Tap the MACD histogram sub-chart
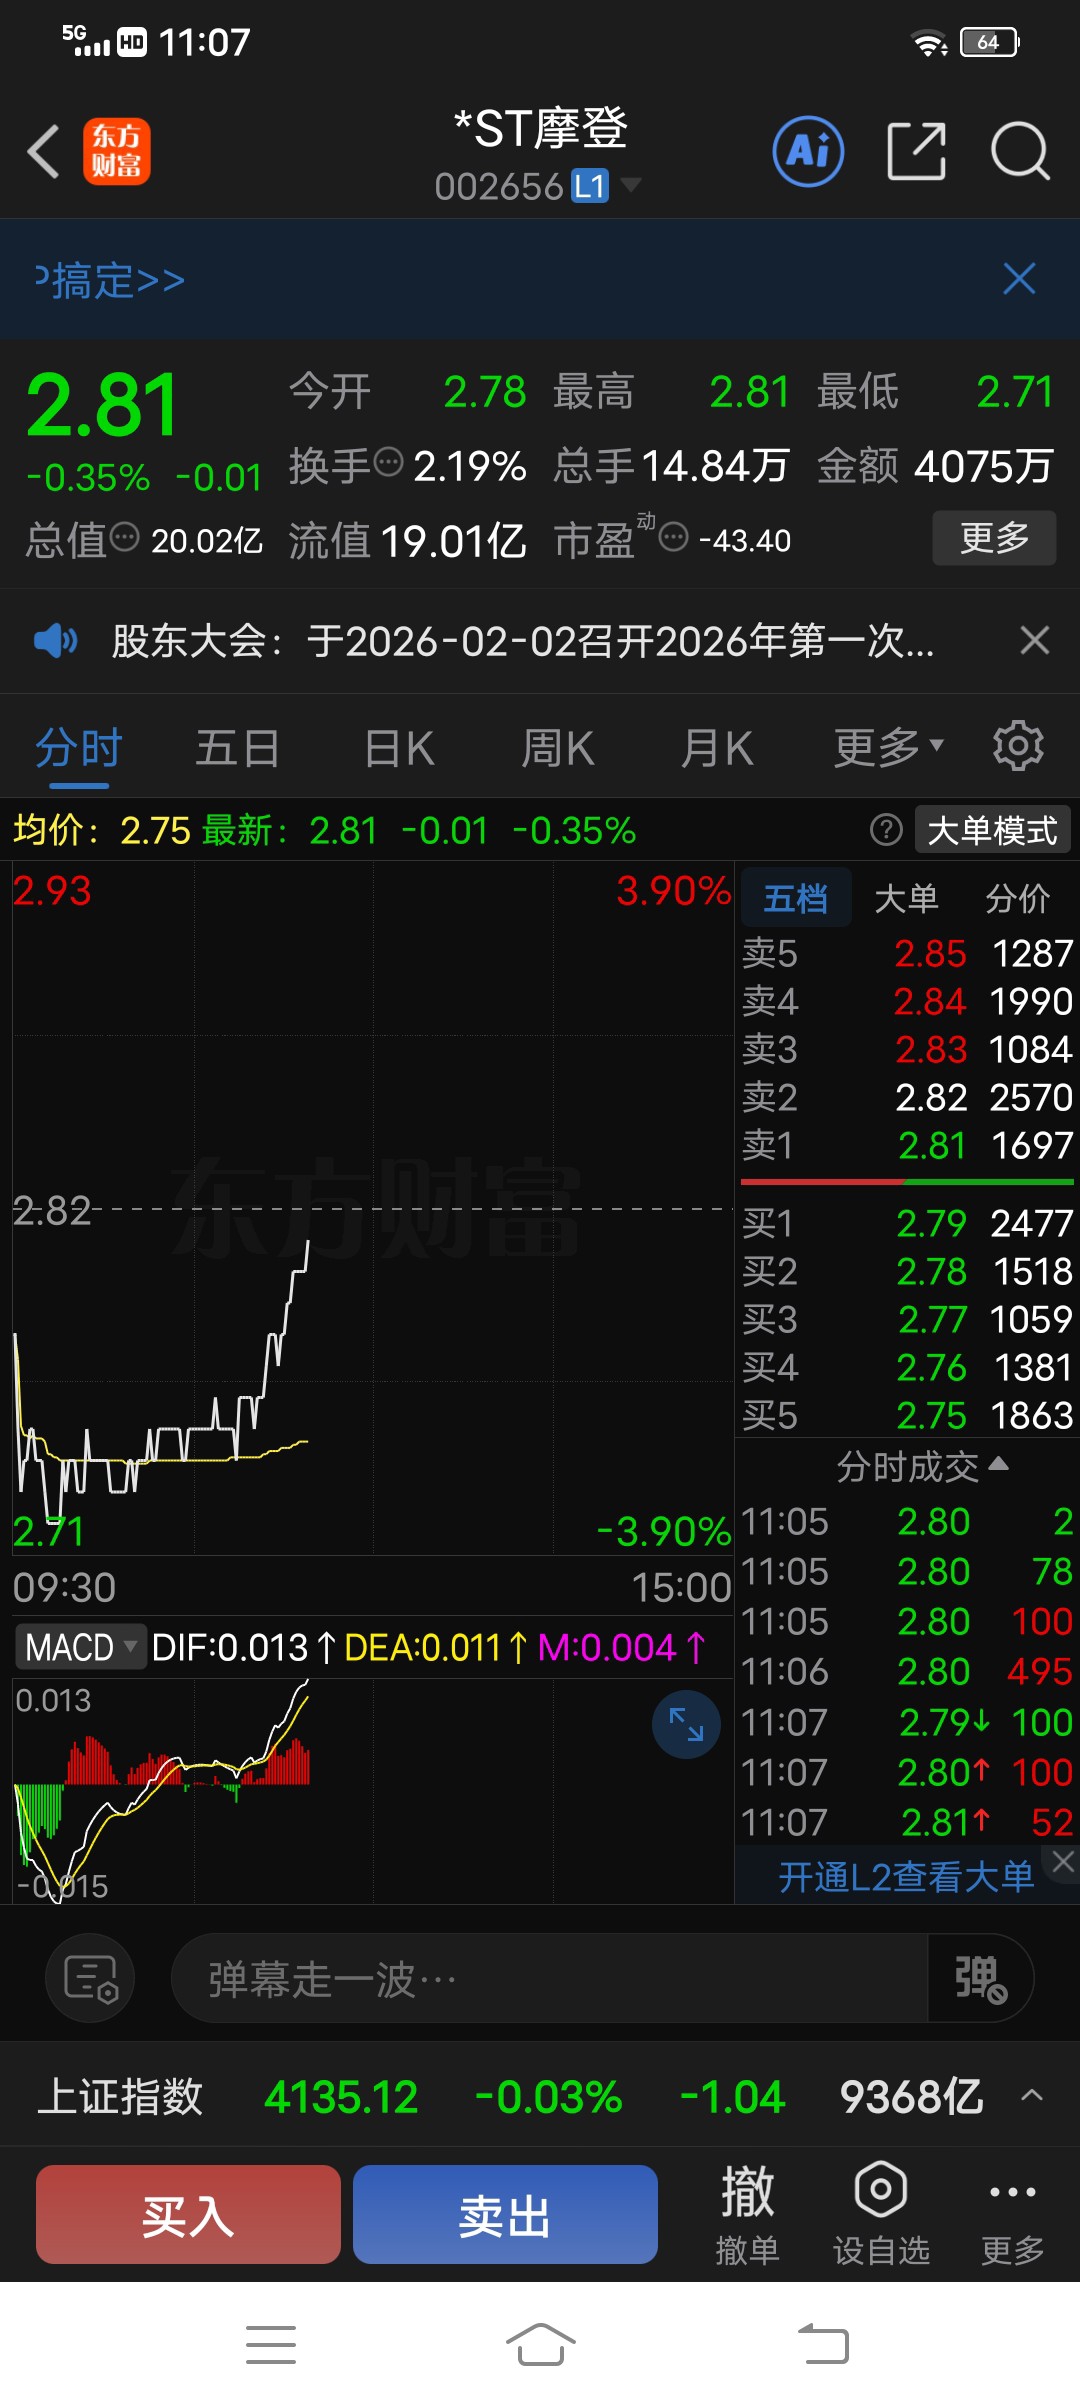The image size is (1080, 2408). 372,1790
